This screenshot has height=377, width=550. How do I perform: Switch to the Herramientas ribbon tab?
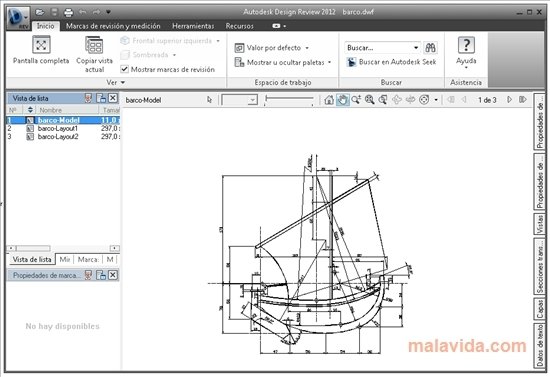click(x=193, y=26)
